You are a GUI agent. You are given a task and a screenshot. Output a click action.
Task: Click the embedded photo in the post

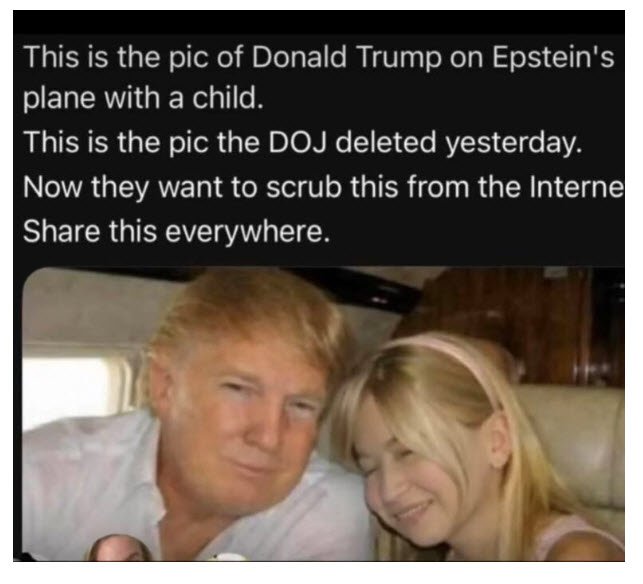click(x=324, y=414)
